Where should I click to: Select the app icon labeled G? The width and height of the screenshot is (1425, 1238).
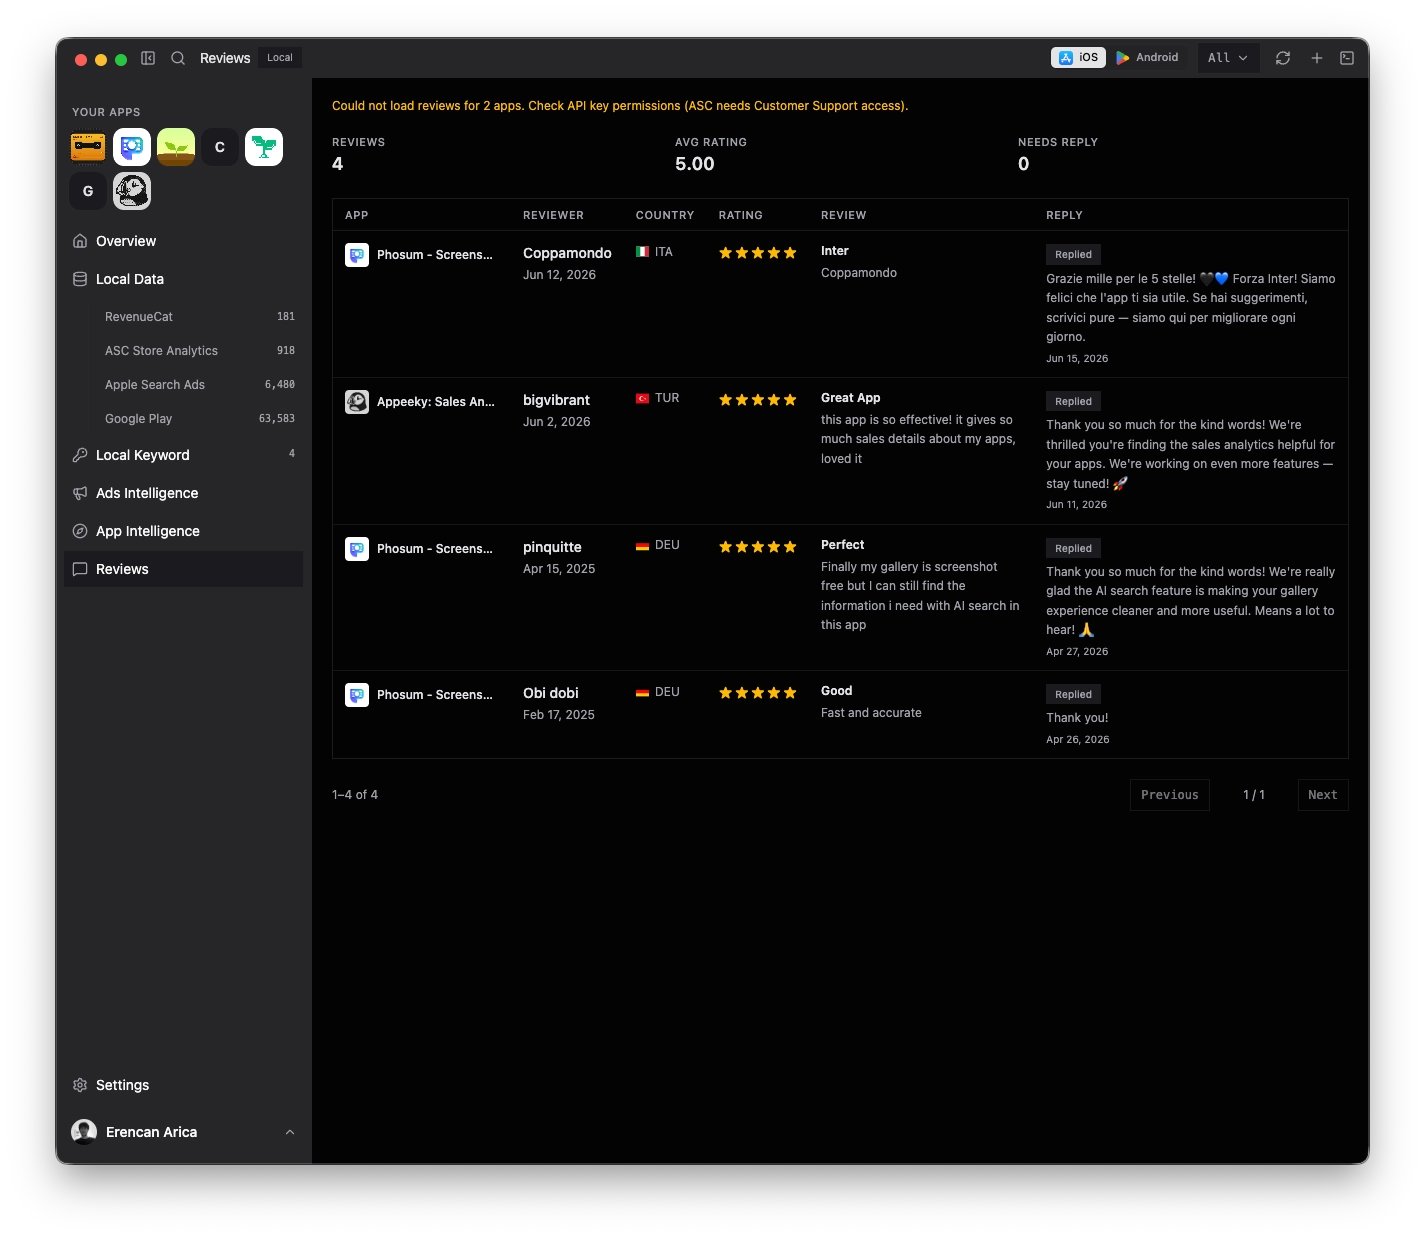[x=88, y=191]
